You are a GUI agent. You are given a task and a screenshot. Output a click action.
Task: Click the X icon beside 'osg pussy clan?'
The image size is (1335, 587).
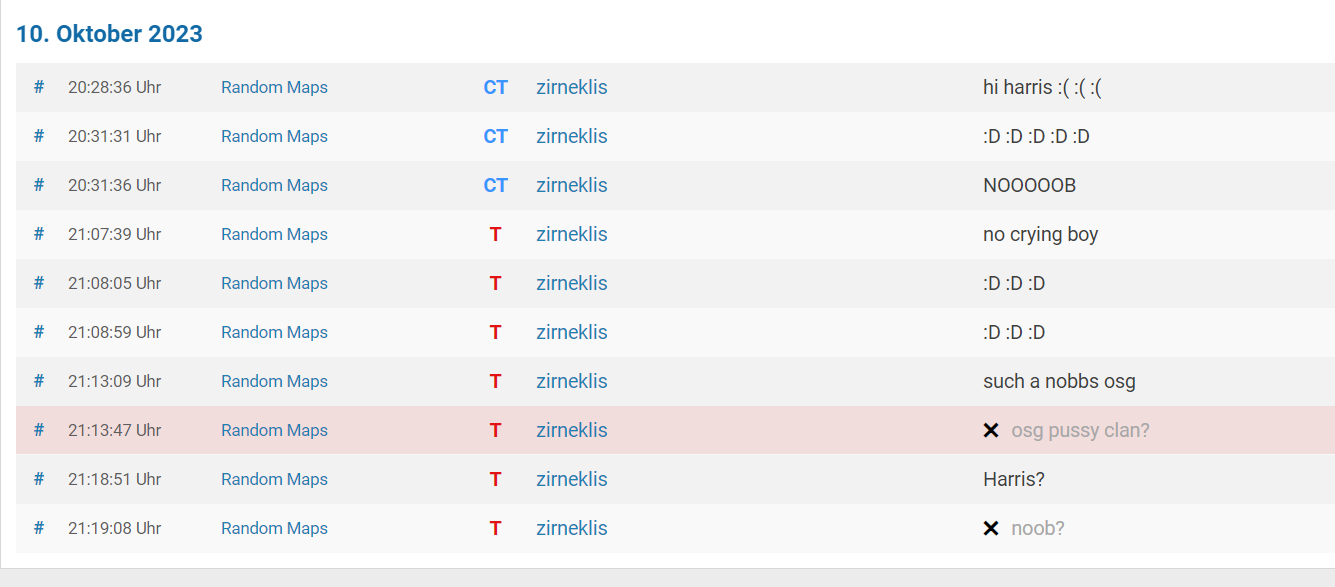click(991, 430)
